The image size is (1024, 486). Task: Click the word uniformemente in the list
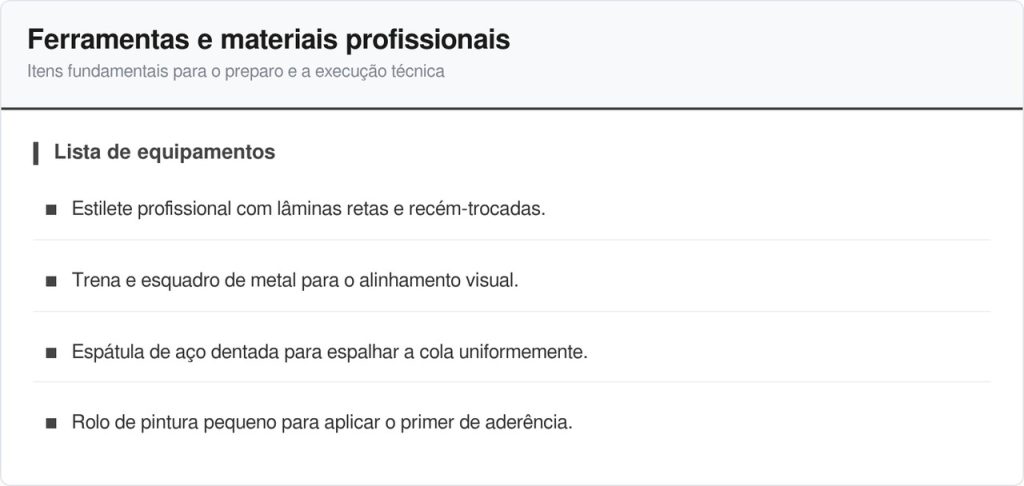click(x=526, y=352)
